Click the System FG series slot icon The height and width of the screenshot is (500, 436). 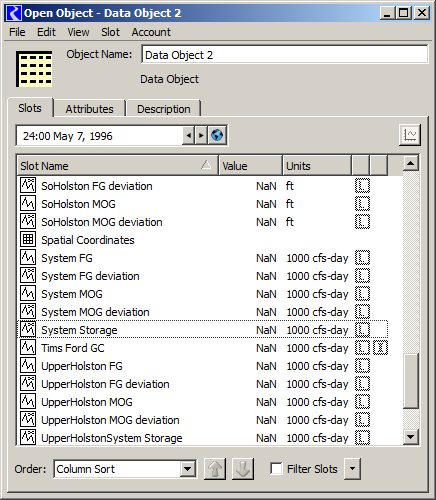click(x=28, y=257)
